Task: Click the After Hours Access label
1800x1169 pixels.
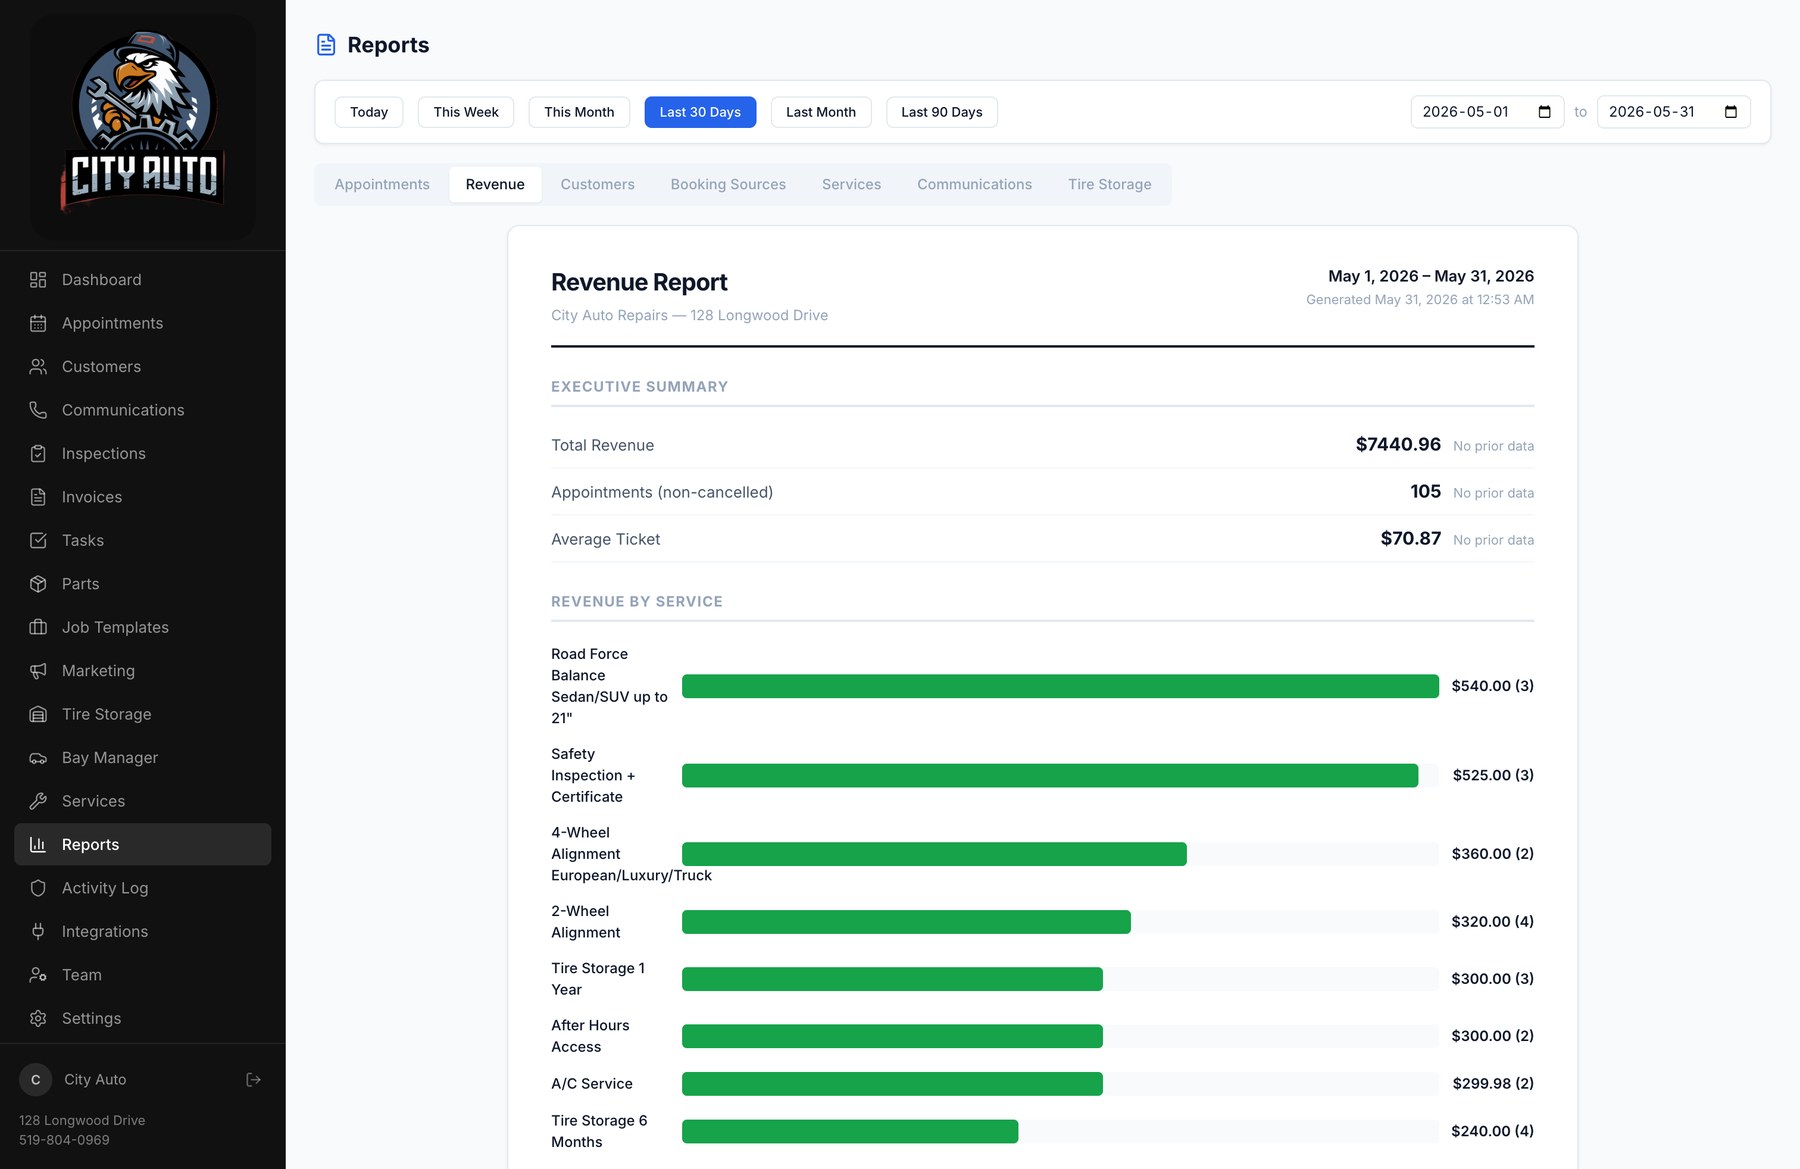Action: (590, 1036)
